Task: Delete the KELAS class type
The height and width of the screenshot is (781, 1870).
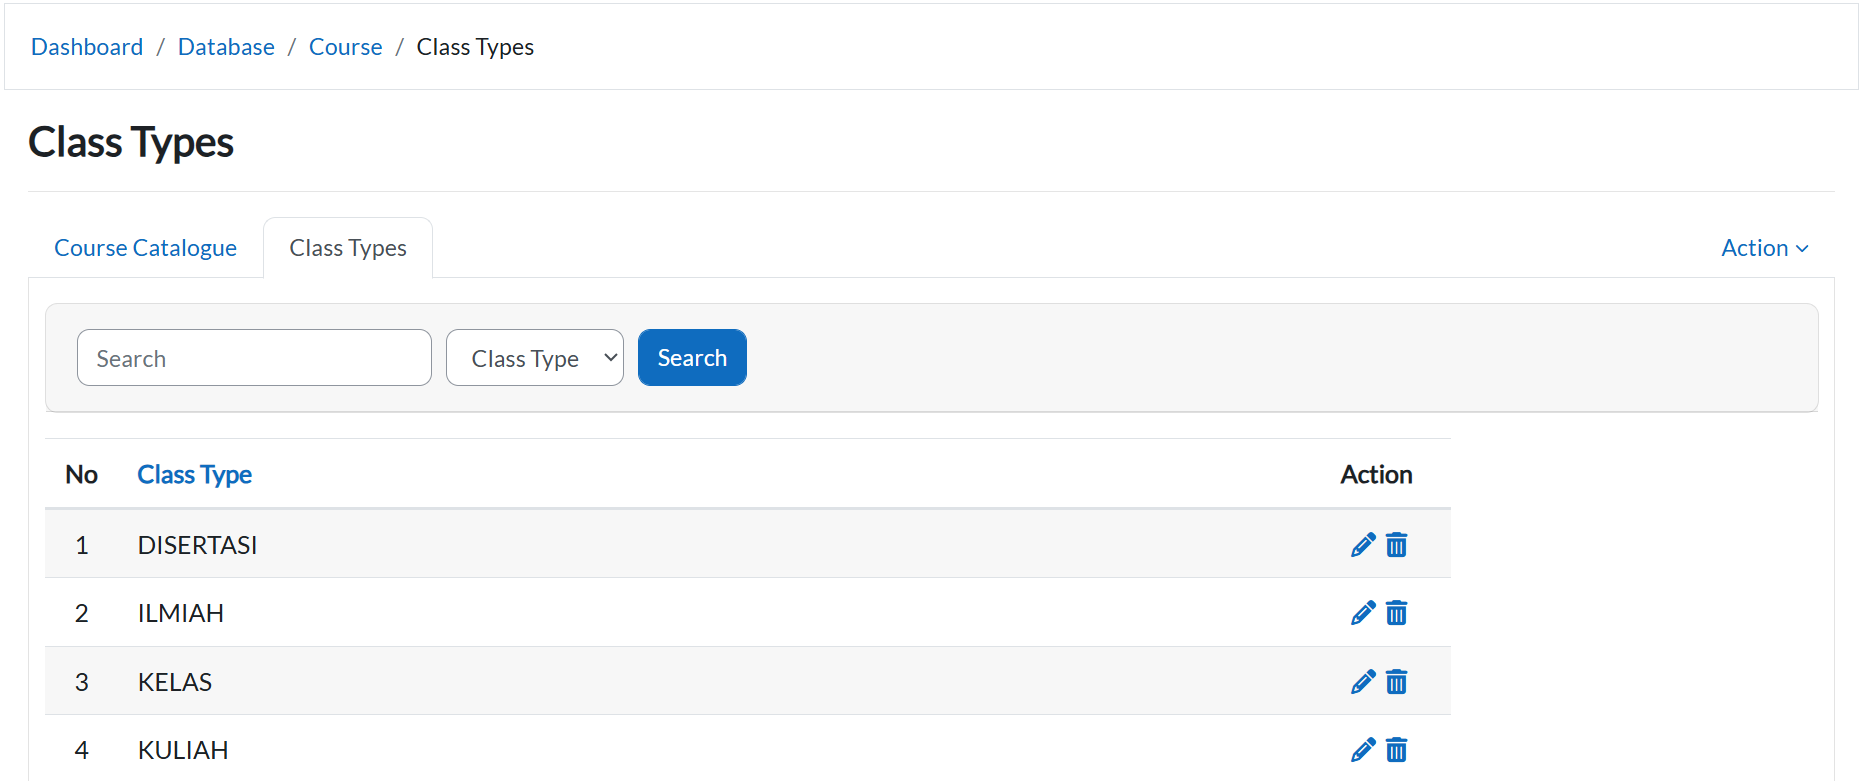Action: pyautogui.click(x=1397, y=682)
